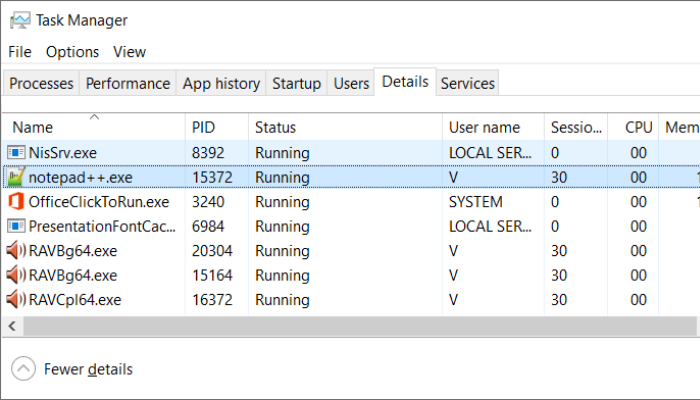The width and height of the screenshot is (700, 400).
Task: Sort by the User name column header
Action: click(x=493, y=127)
